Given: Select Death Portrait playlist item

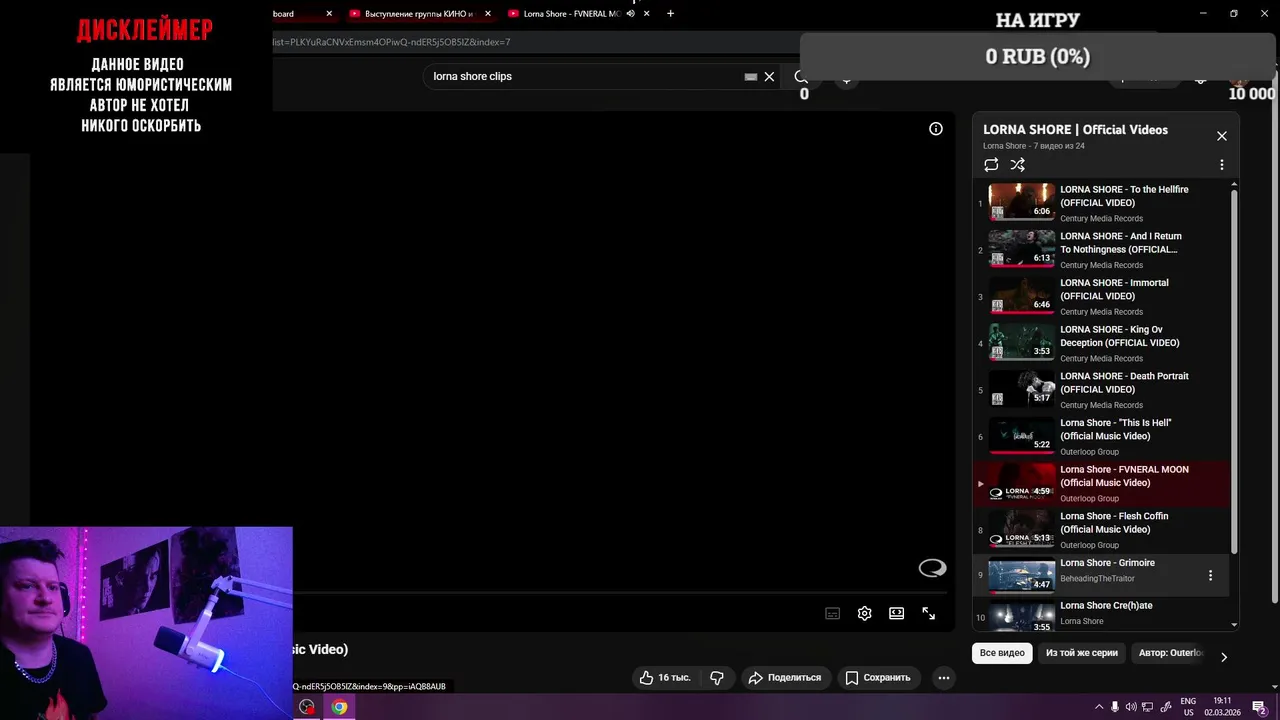Looking at the screenshot, I should (x=1102, y=390).
